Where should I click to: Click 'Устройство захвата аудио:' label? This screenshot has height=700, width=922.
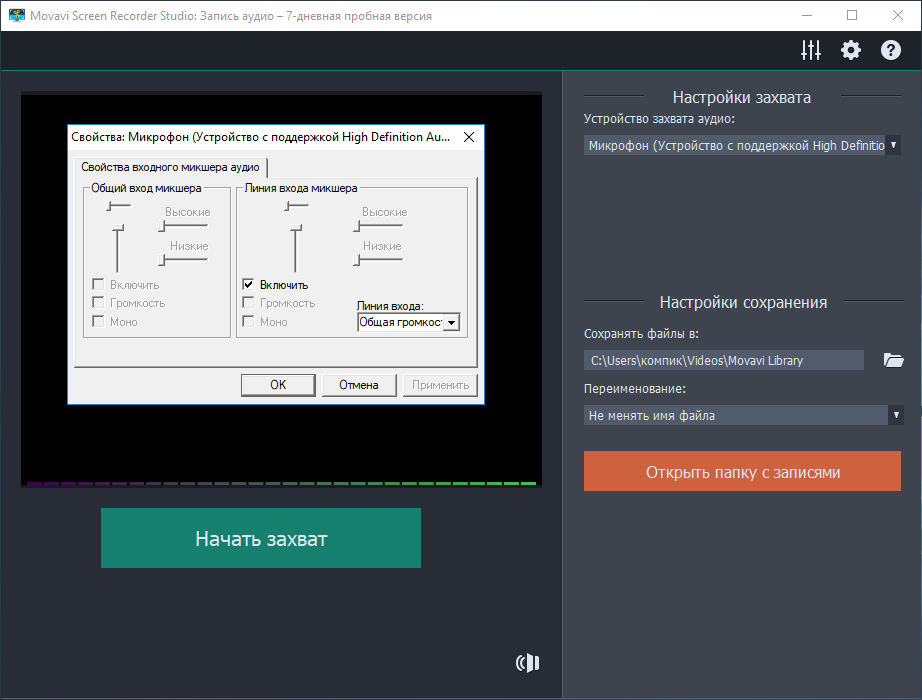point(659,119)
